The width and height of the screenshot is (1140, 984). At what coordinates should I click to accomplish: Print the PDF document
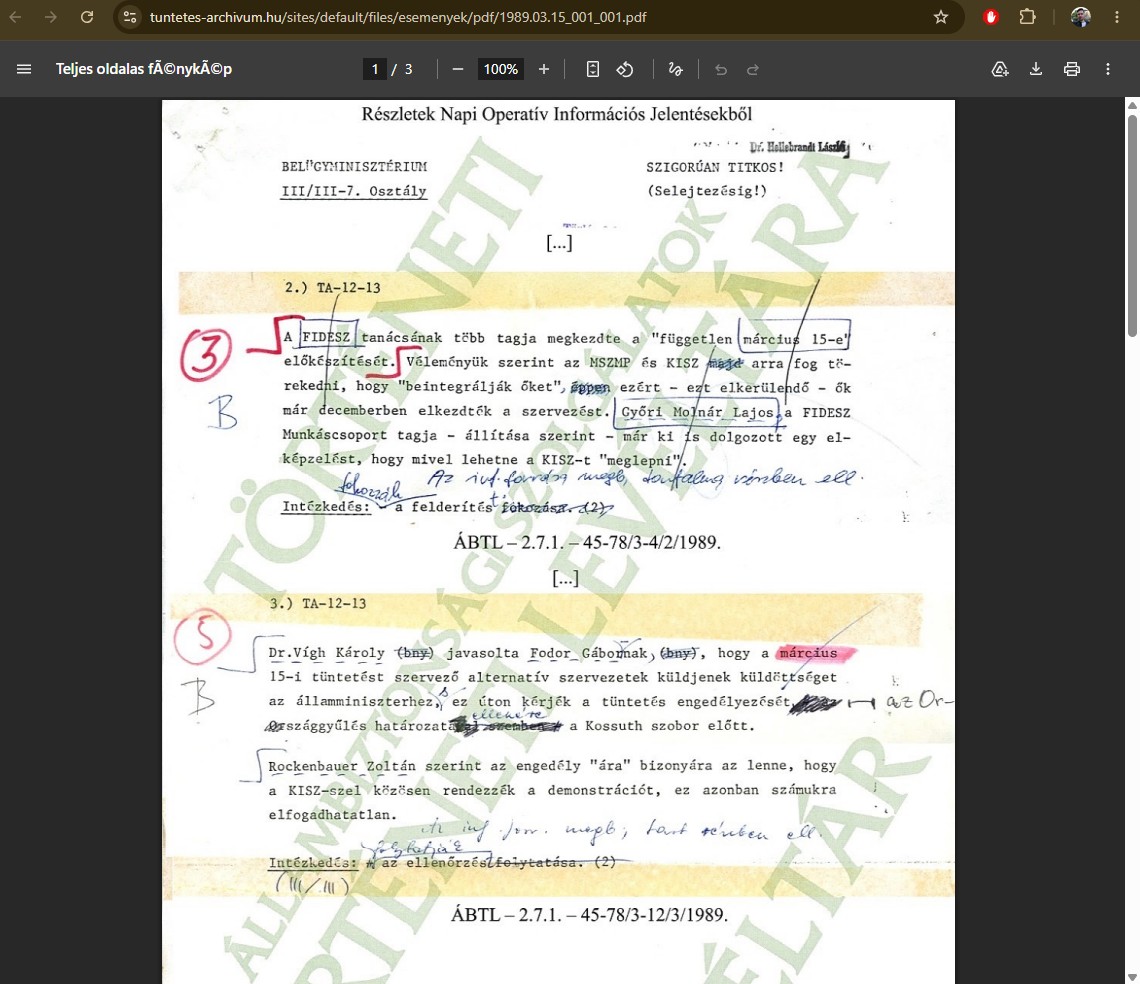point(1072,69)
